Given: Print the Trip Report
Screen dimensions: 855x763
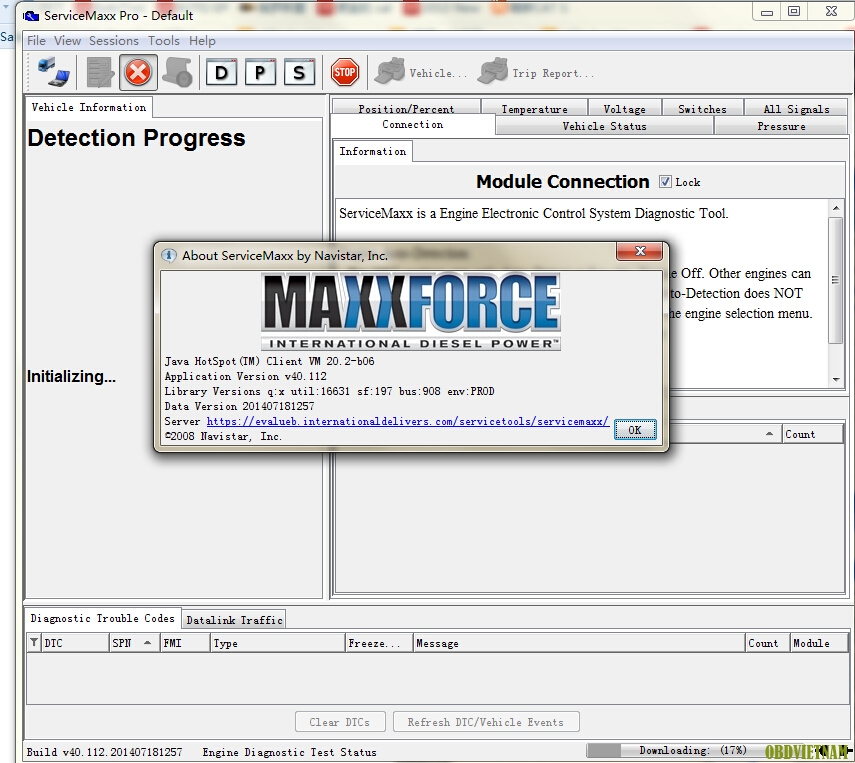Looking at the screenshot, I should click(x=535, y=72).
